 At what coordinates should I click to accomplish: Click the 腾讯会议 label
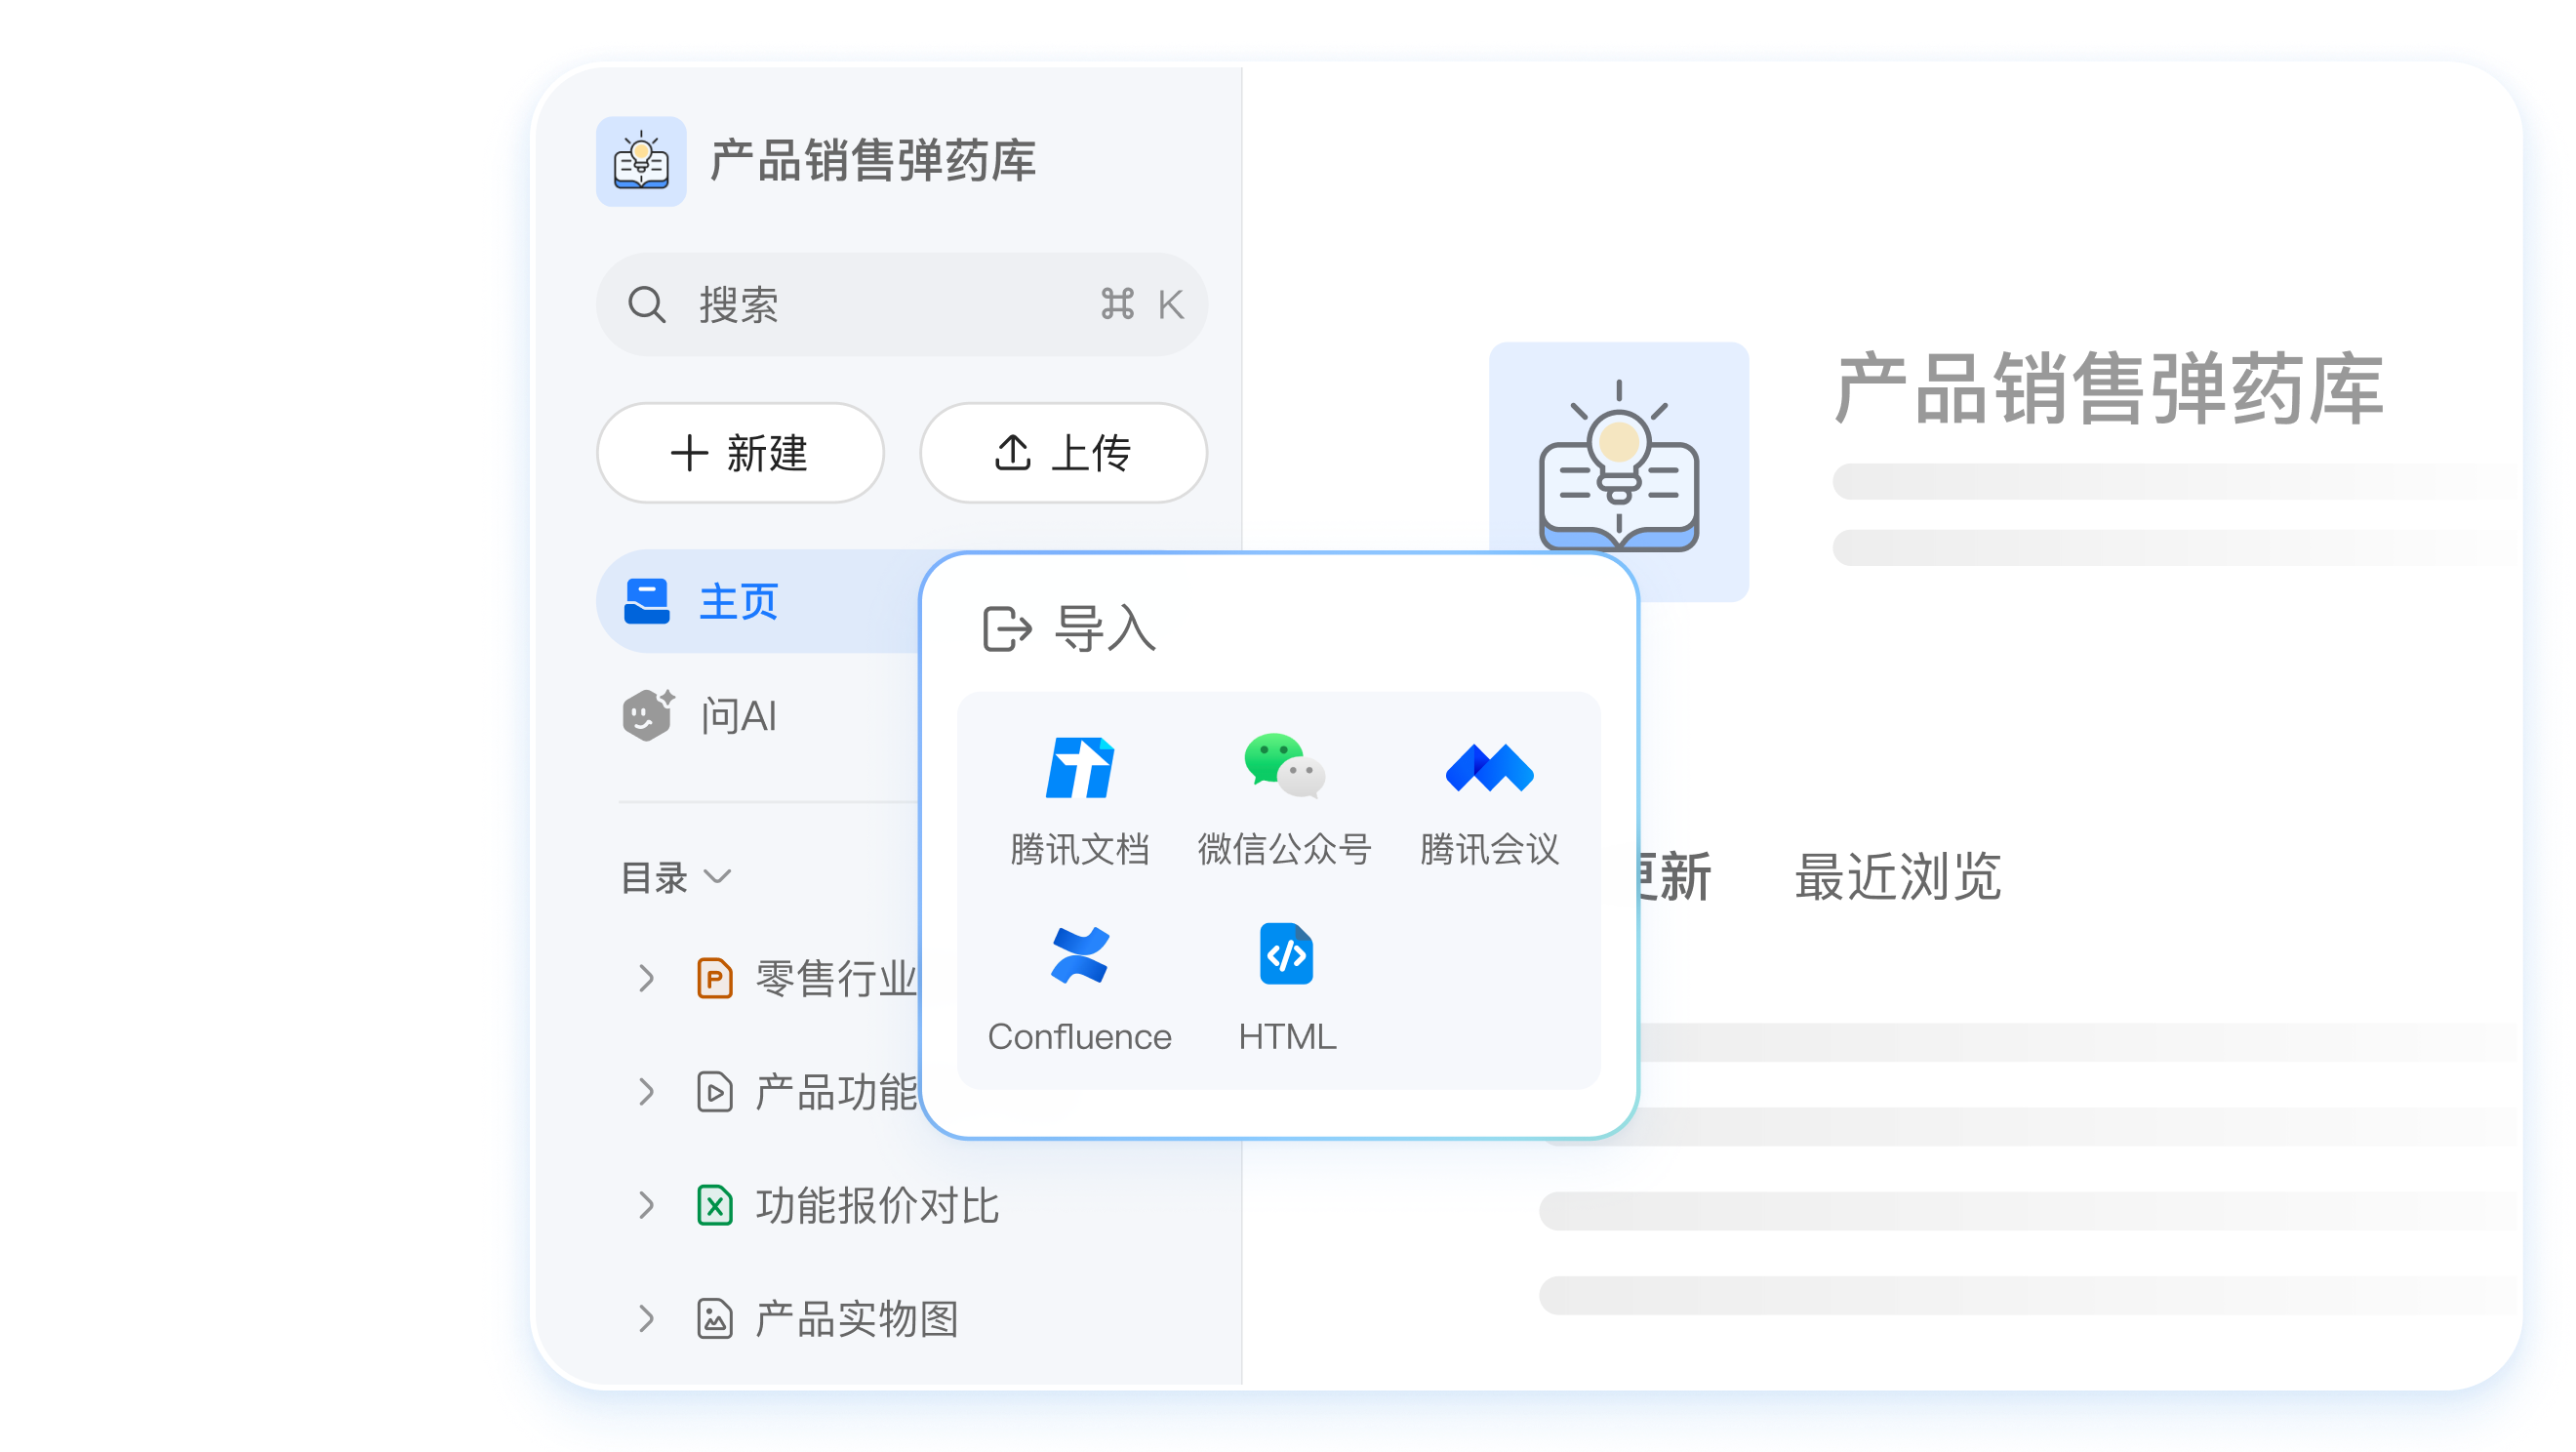[1490, 850]
